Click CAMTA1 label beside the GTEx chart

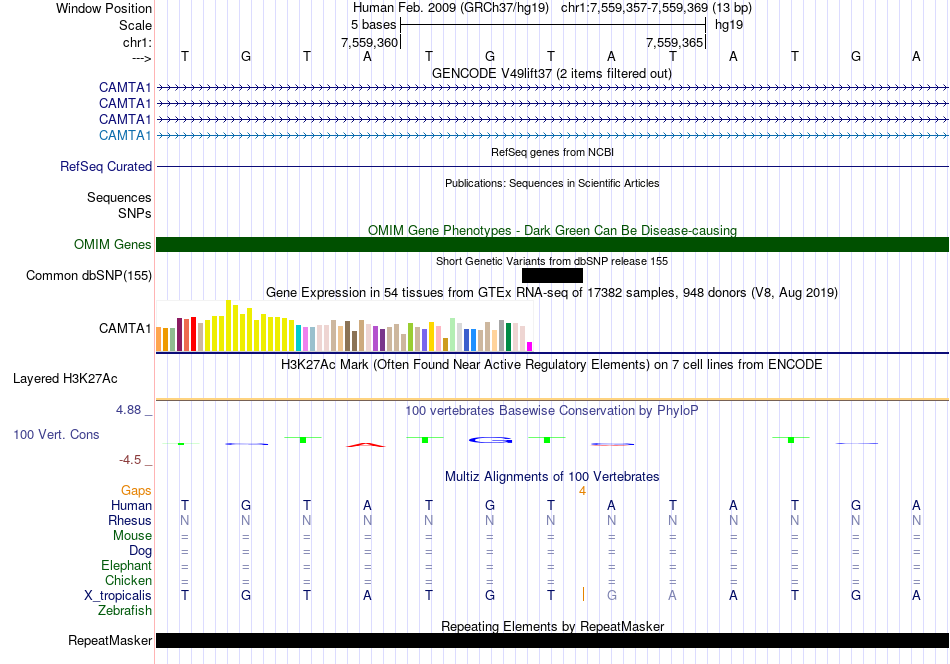(x=125, y=328)
